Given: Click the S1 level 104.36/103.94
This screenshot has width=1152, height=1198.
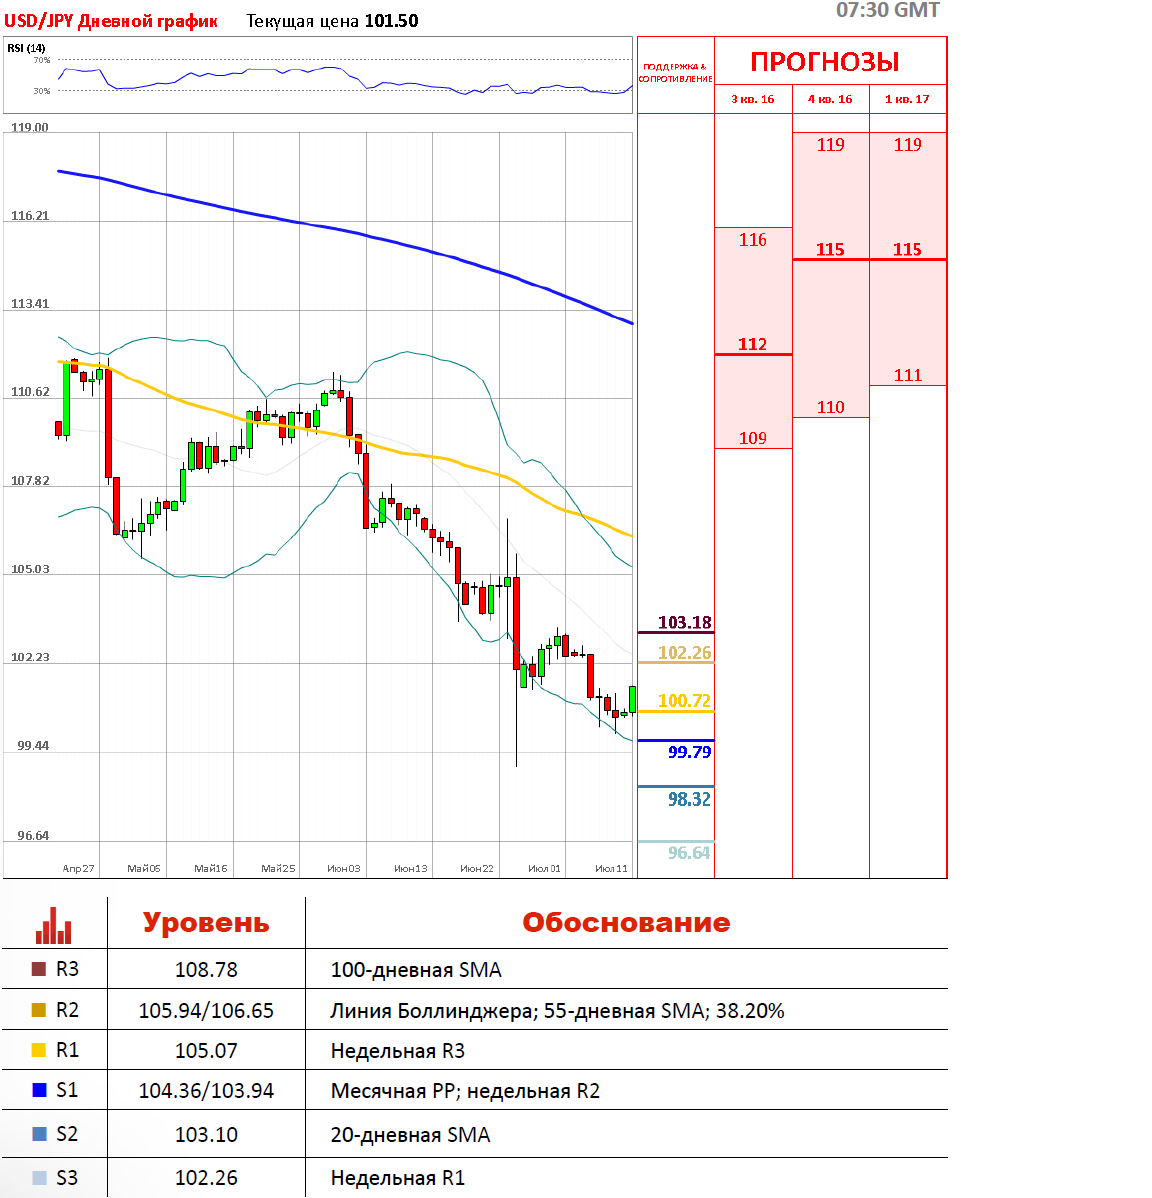Looking at the screenshot, I should point(206,1090).
